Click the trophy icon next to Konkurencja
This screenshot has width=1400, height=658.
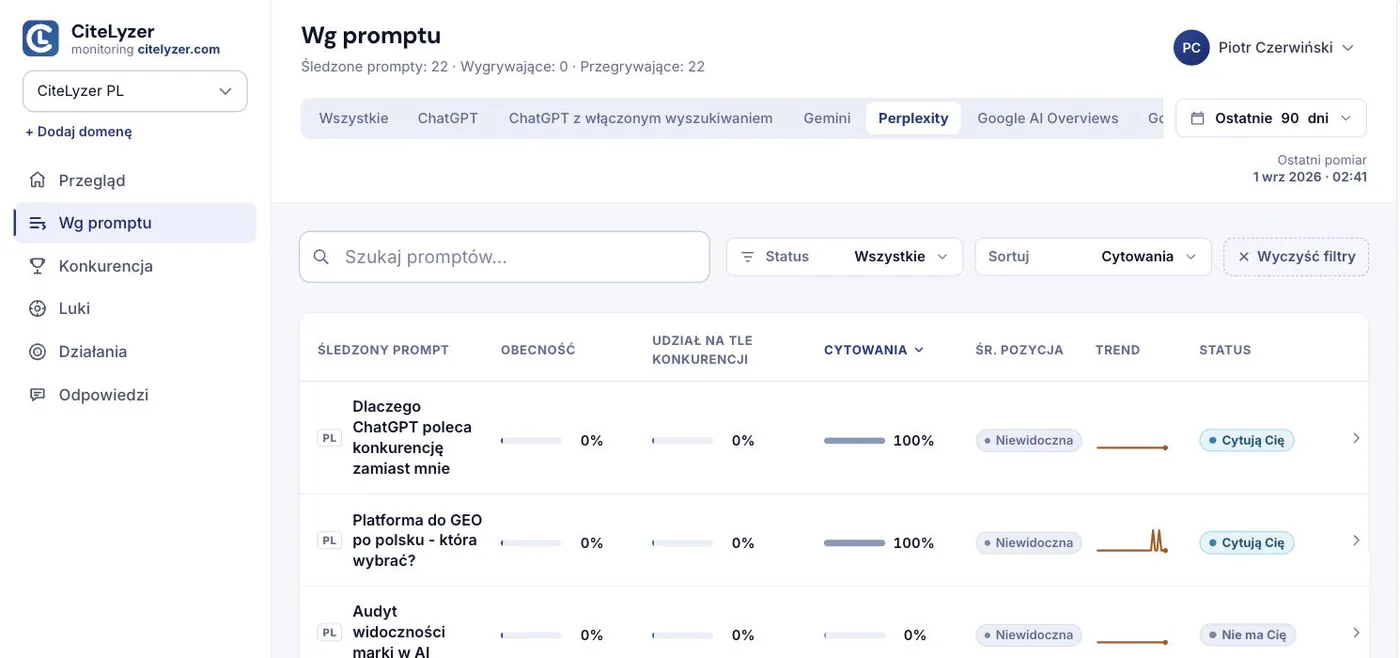(x=38, y=266)
